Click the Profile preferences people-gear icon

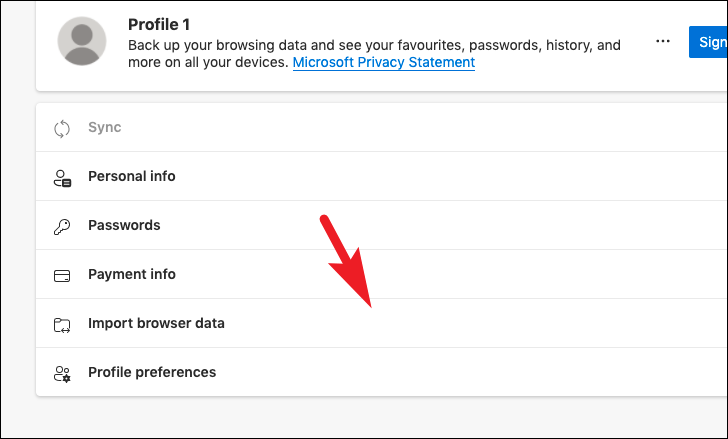pos(62,374)
